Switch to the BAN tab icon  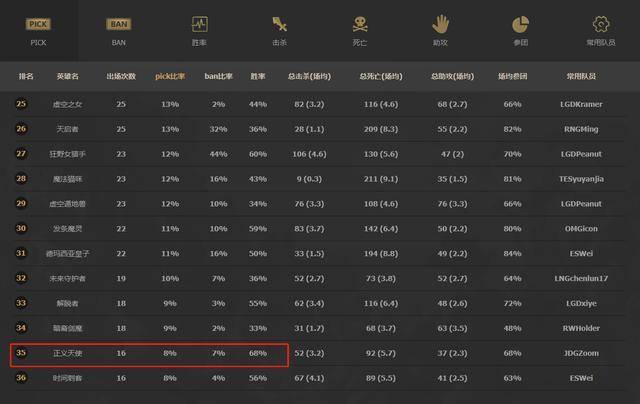click(x=119, y=22)
